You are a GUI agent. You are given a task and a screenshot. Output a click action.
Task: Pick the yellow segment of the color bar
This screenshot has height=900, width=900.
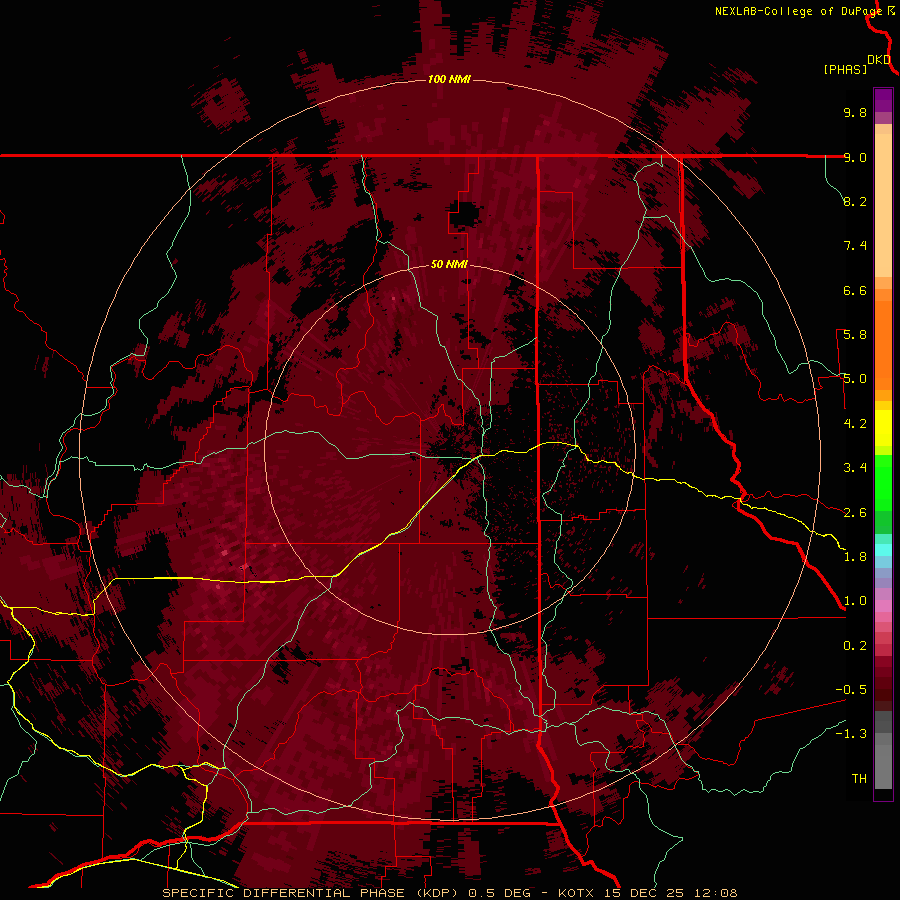[x=883, y=428]
